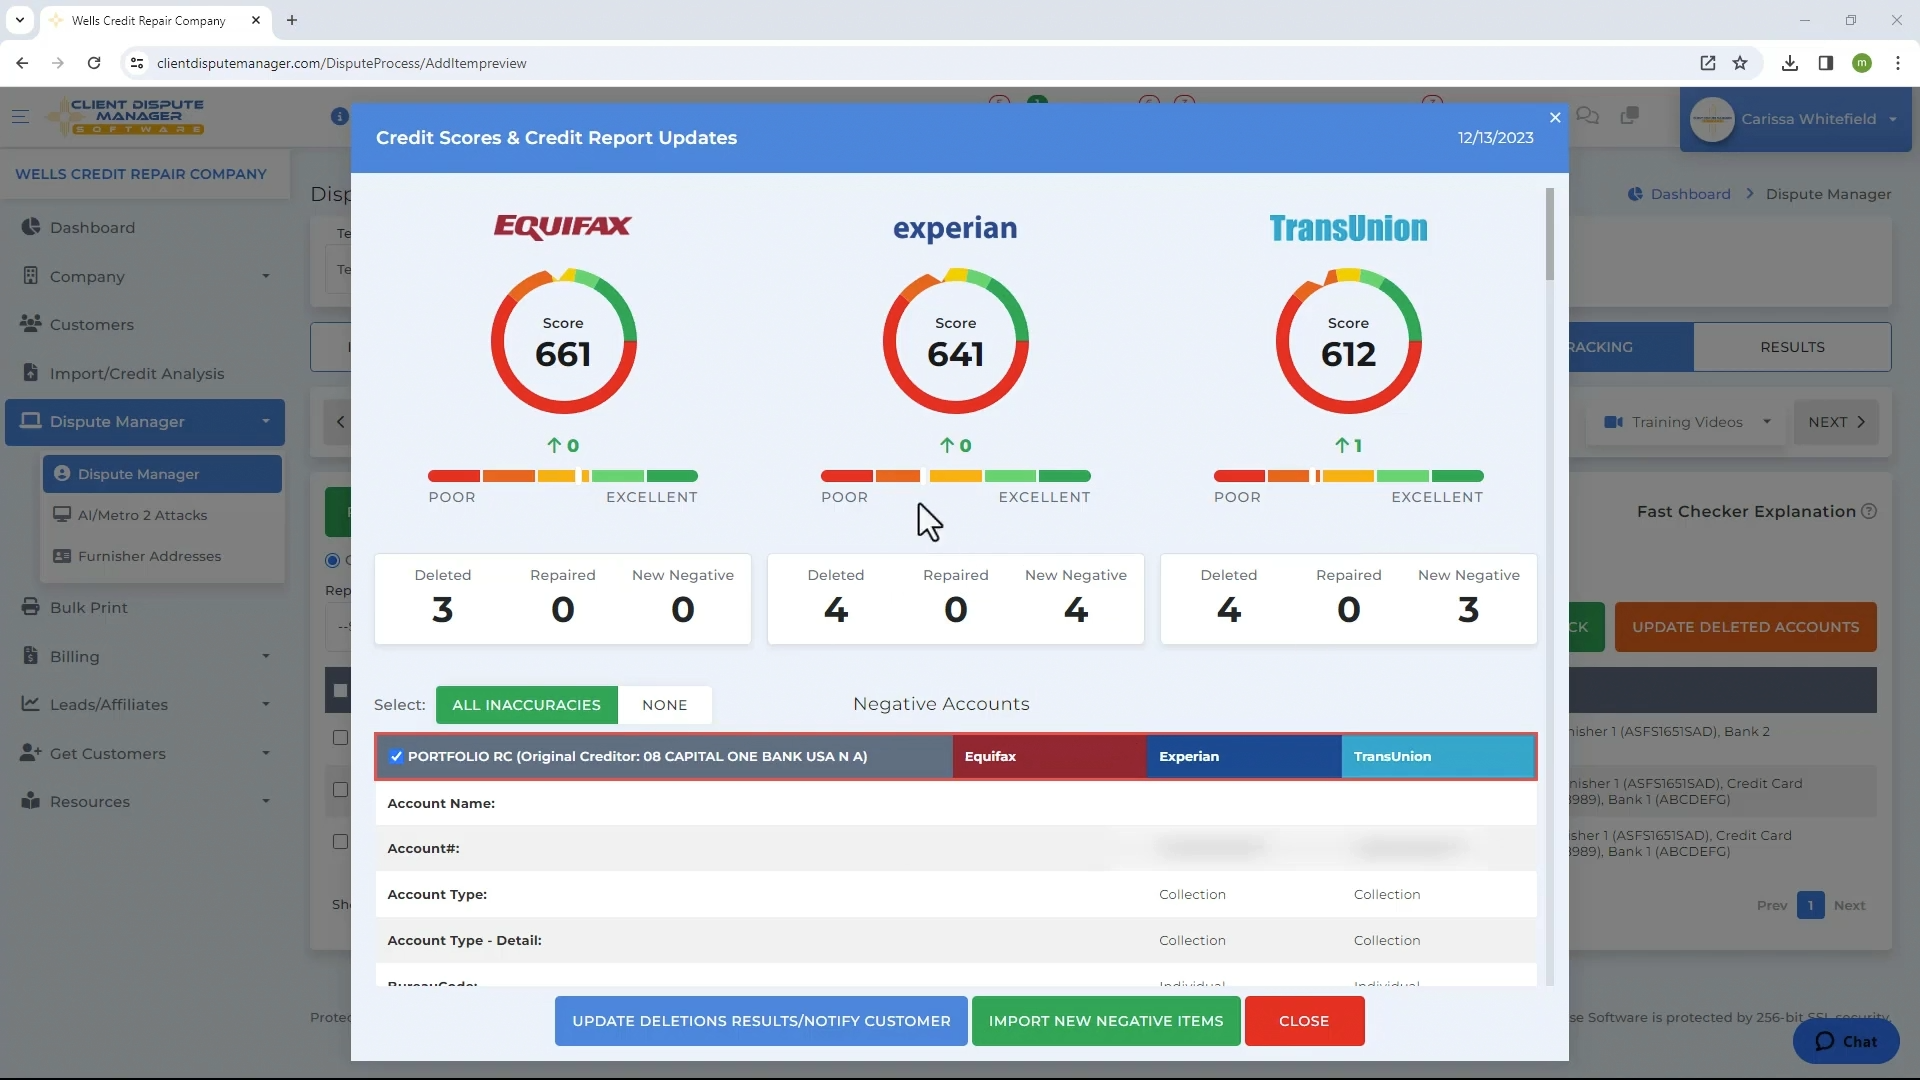Click the Resources icon in sidebar

[31, 800]
